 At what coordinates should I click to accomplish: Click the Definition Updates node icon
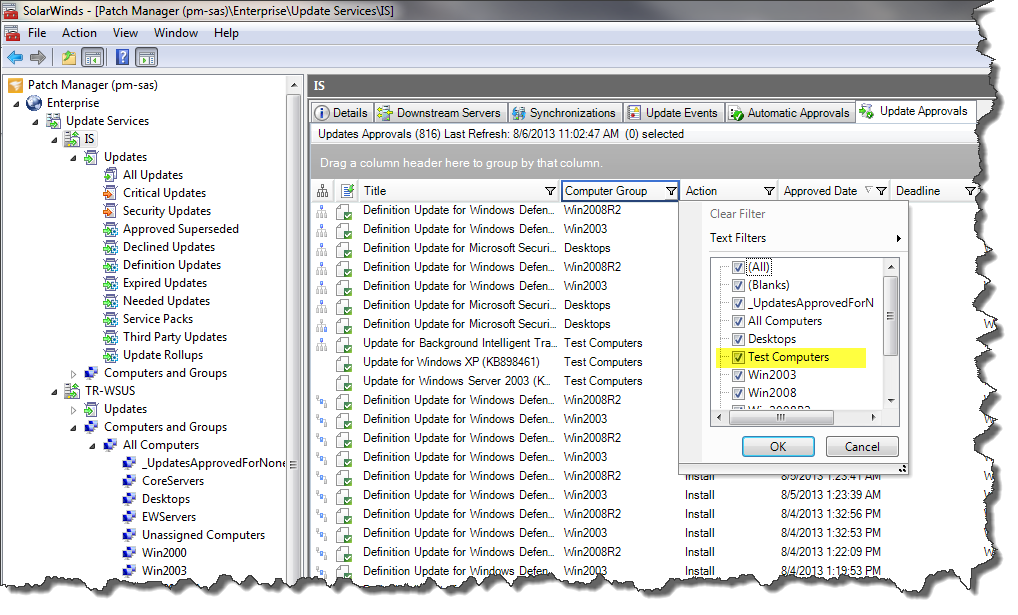(x=110, y=265)
